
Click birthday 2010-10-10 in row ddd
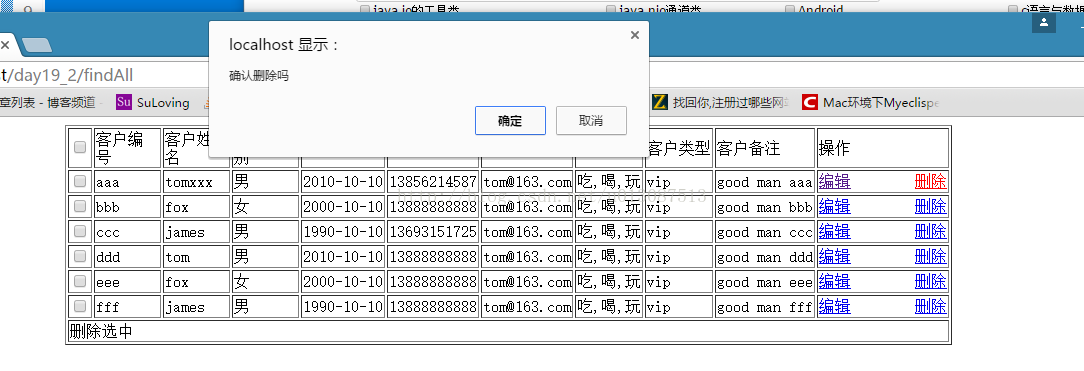click(x=343, y=257)
